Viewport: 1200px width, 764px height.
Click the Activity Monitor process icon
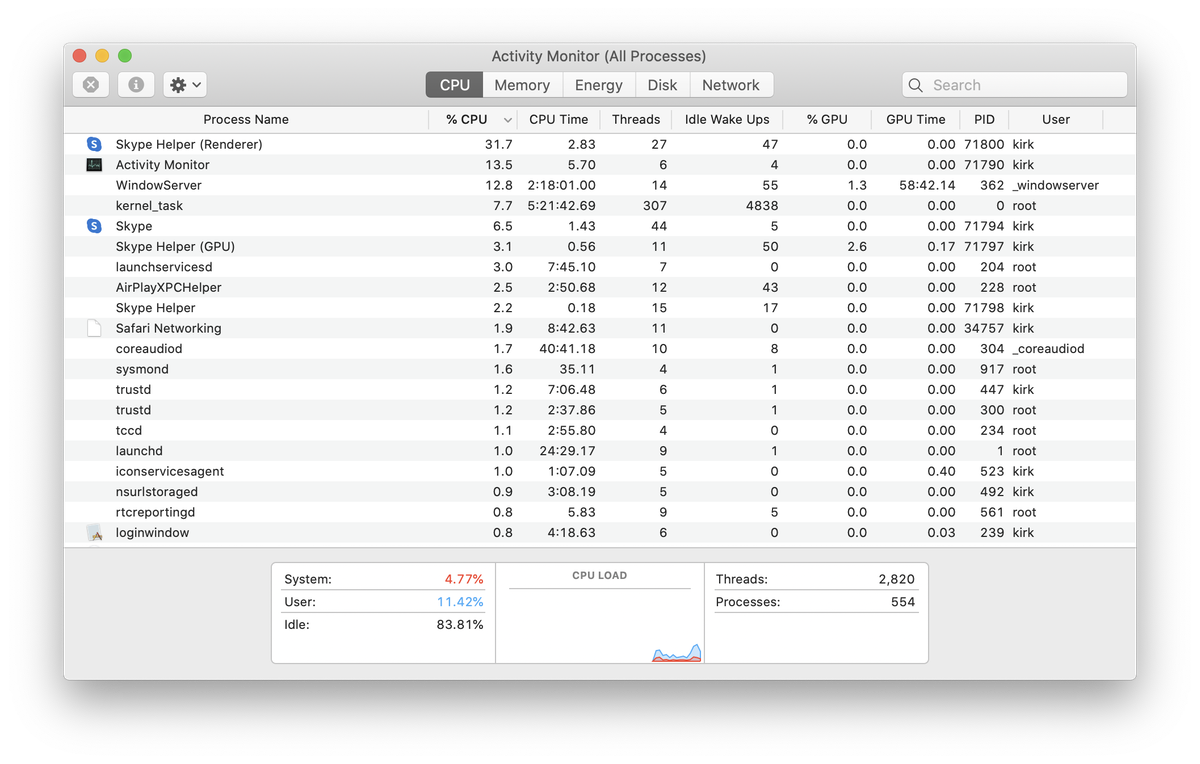(x=94, y=165)
